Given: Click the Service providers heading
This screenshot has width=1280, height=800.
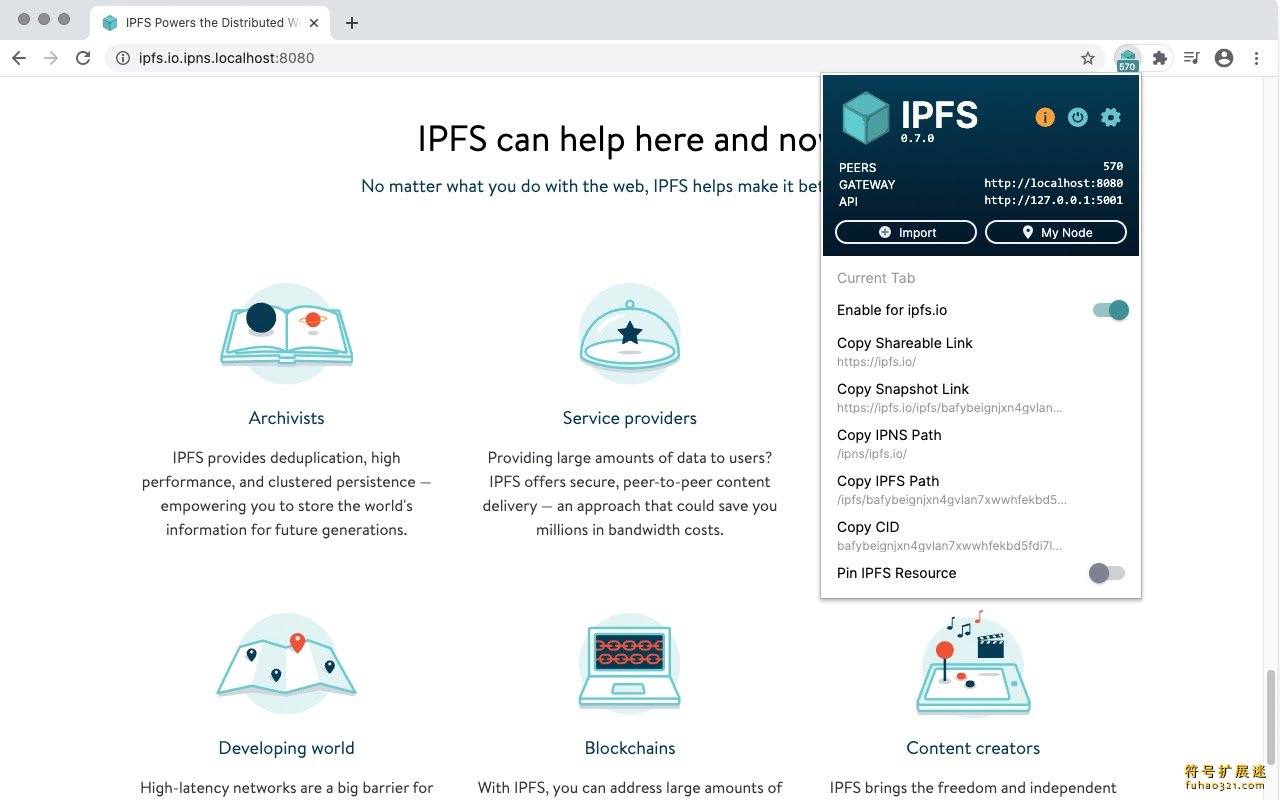Looking at the screenshot, I should (x=630, y=418).
